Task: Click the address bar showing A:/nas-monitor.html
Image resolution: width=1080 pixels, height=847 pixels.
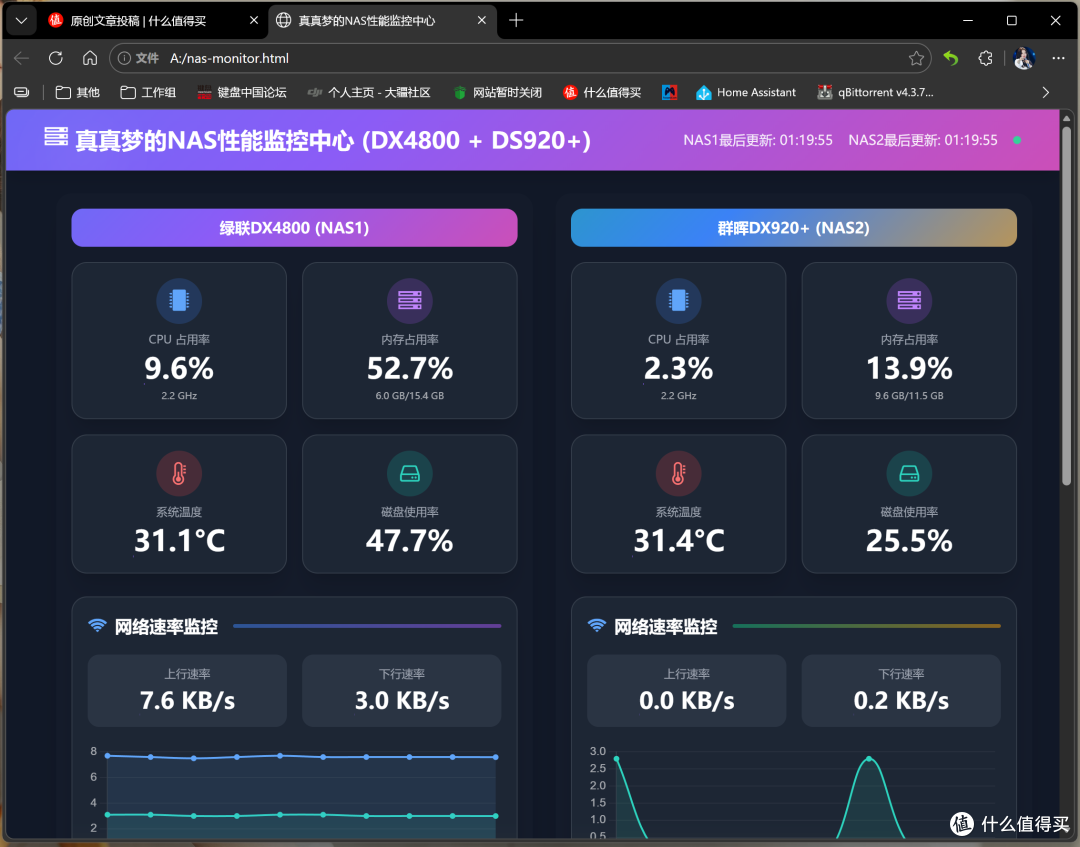Action: coord(520,59)
